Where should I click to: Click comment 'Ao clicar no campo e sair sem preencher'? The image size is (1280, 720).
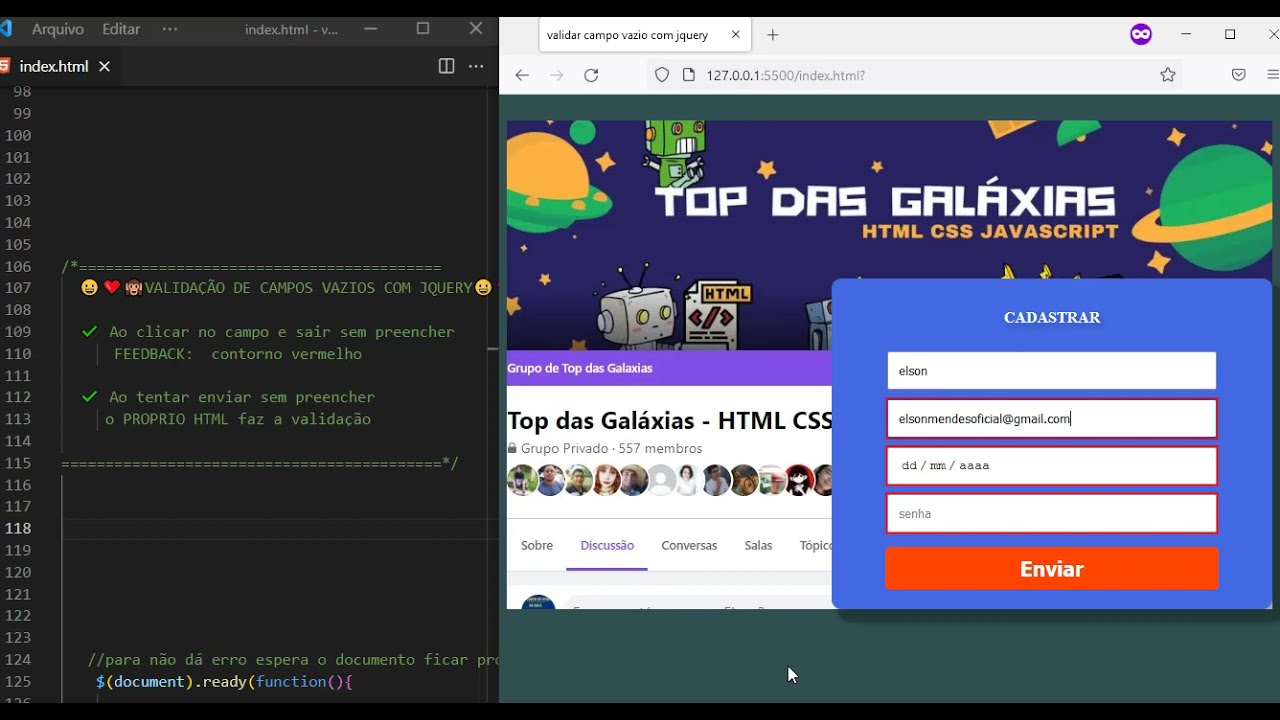tap(281, 332)
